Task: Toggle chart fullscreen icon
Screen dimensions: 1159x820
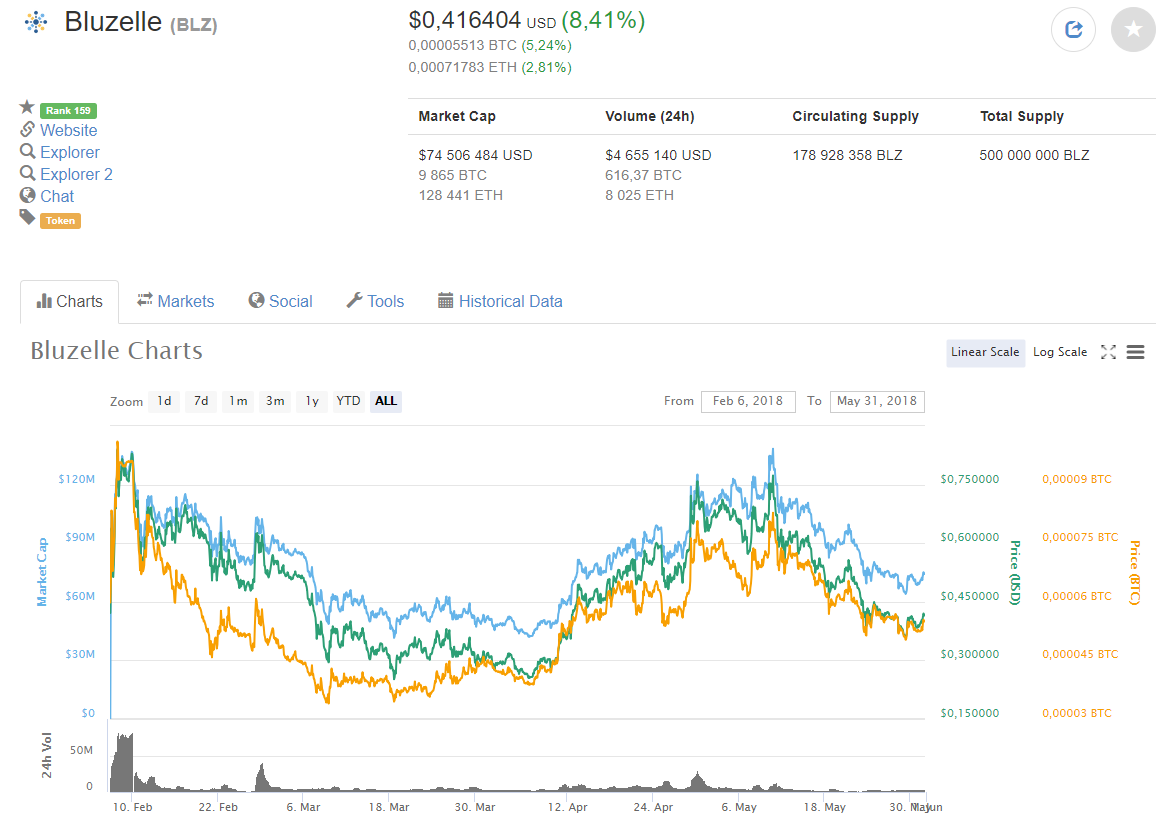Action: pos(1108,352)
